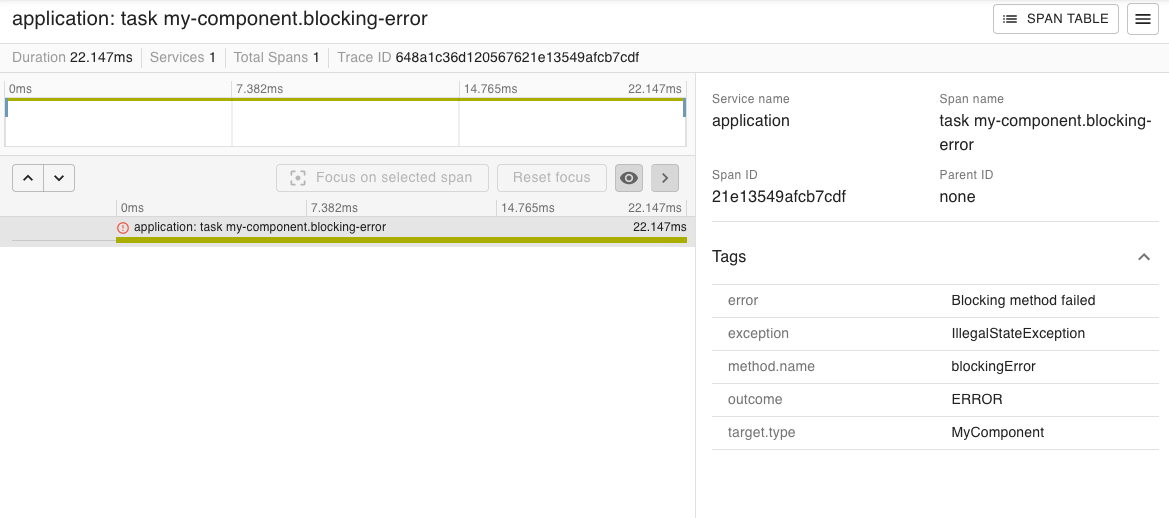
Task: Click the 7.382ms marker in minimap
Action: coord(259,89)
